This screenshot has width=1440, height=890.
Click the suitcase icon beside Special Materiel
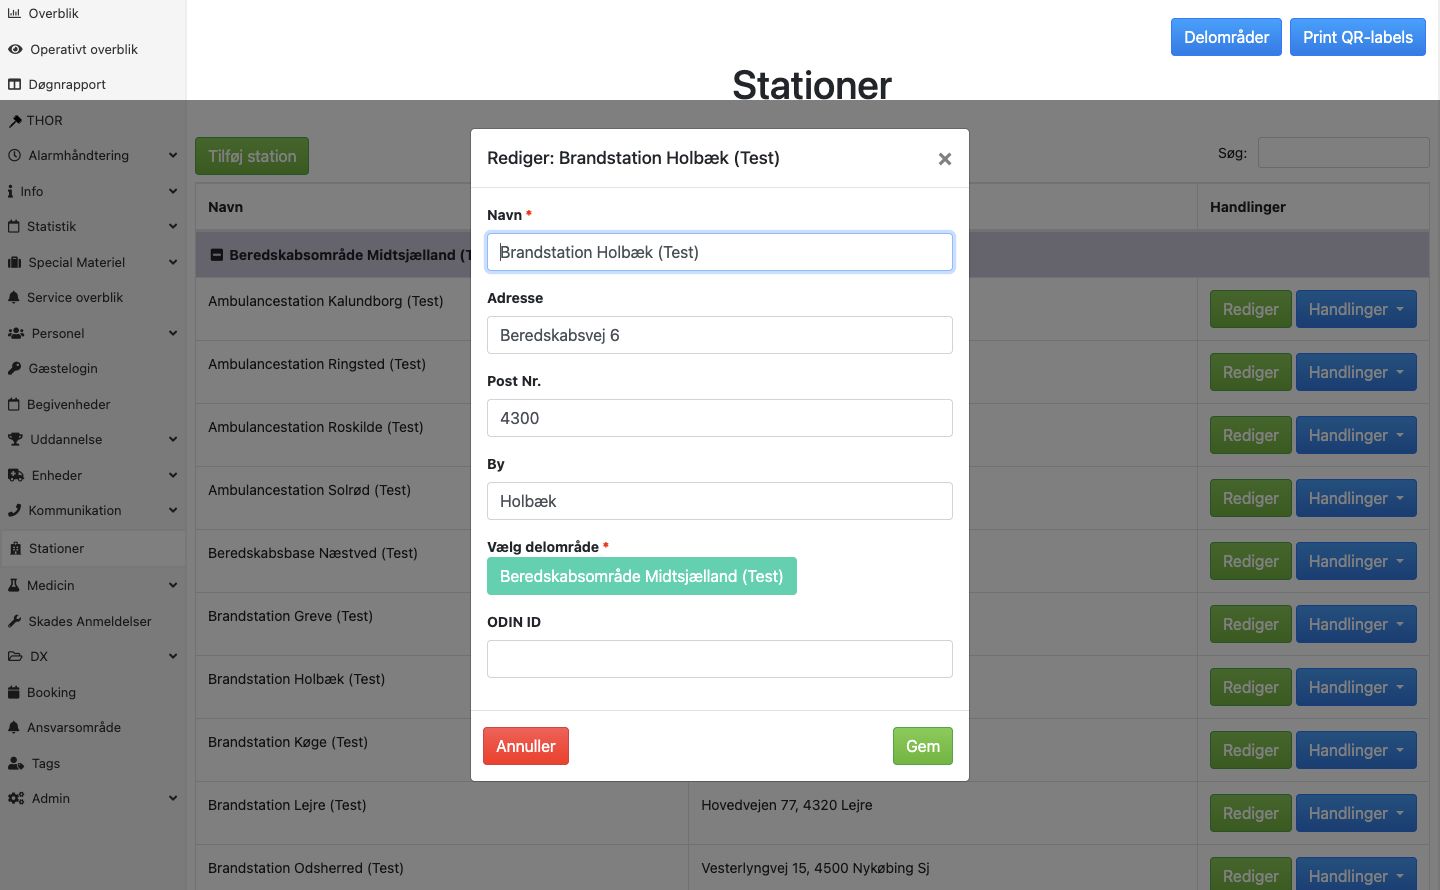point(14,263)
